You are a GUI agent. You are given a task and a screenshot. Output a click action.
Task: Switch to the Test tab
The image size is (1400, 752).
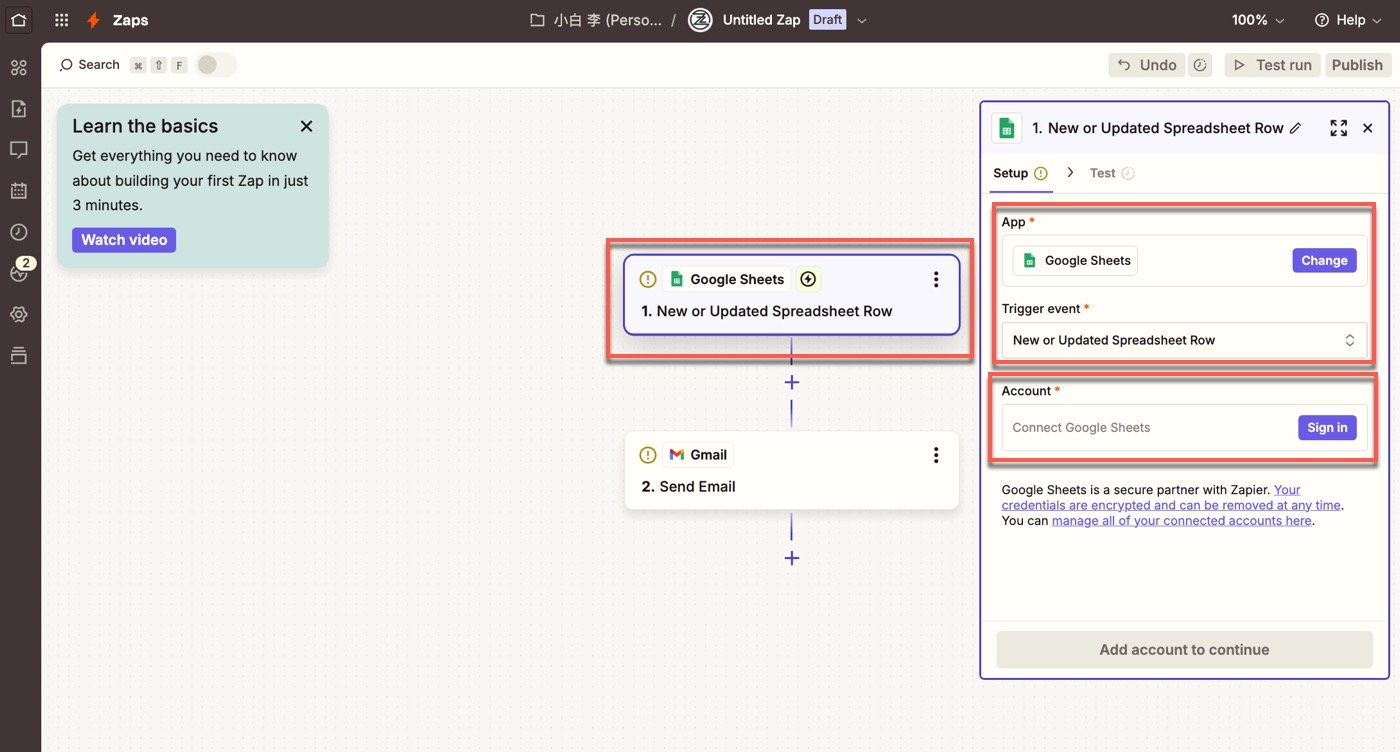click(x=1112, y=173)
